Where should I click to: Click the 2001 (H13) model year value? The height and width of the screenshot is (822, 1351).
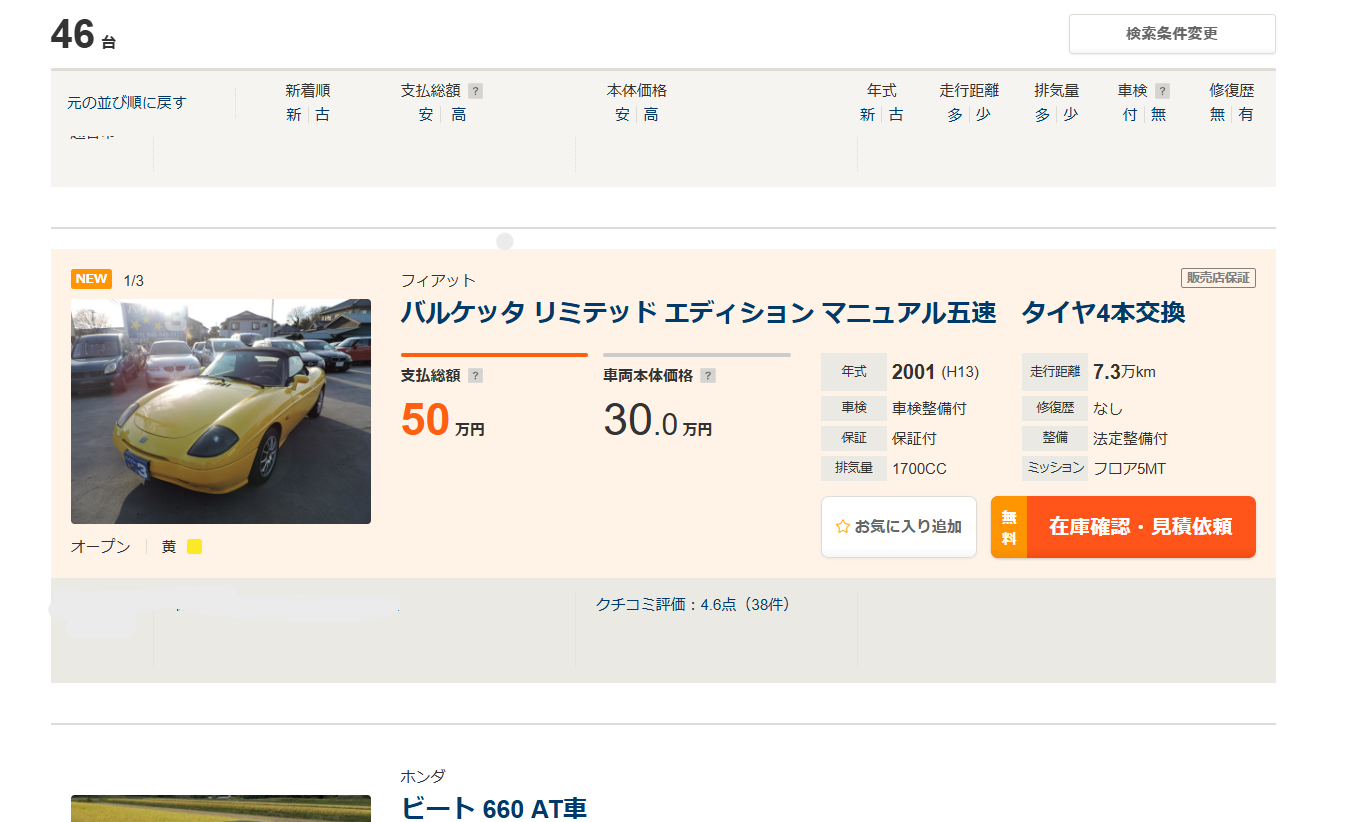[935, 372]
